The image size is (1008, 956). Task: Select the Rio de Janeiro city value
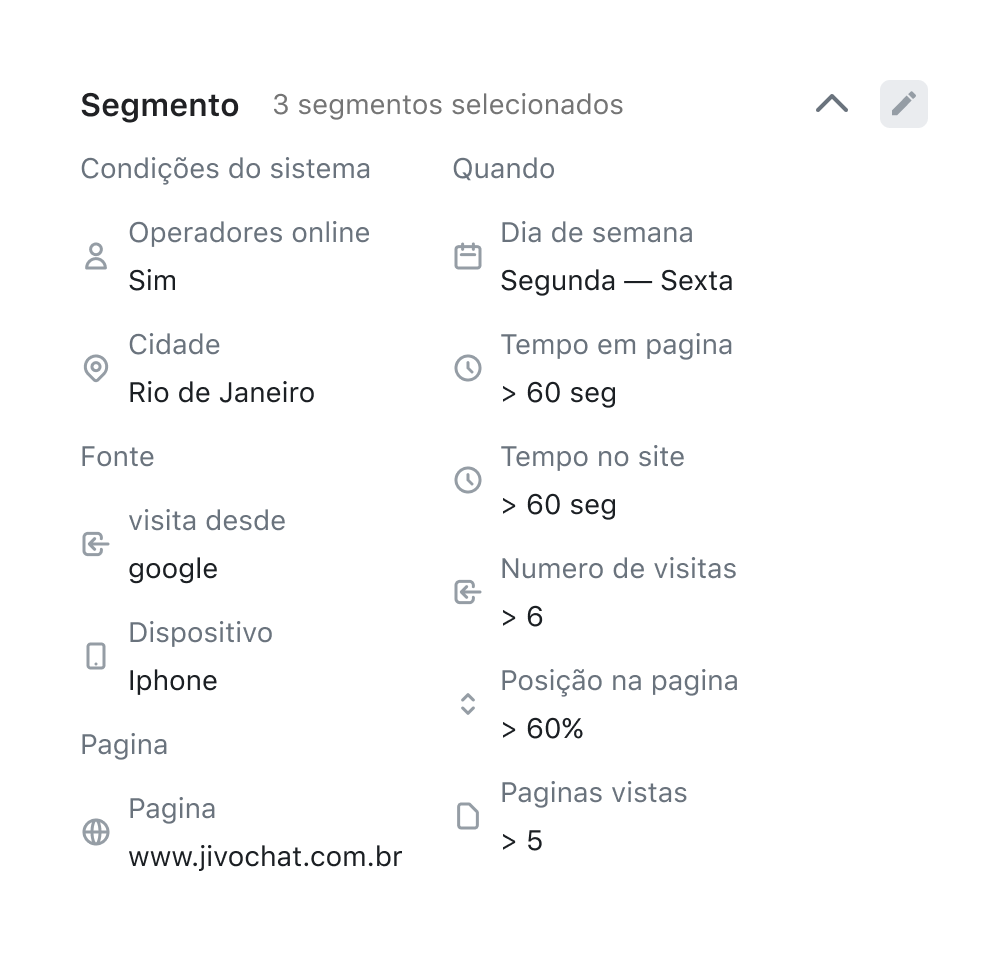[221, 393]
